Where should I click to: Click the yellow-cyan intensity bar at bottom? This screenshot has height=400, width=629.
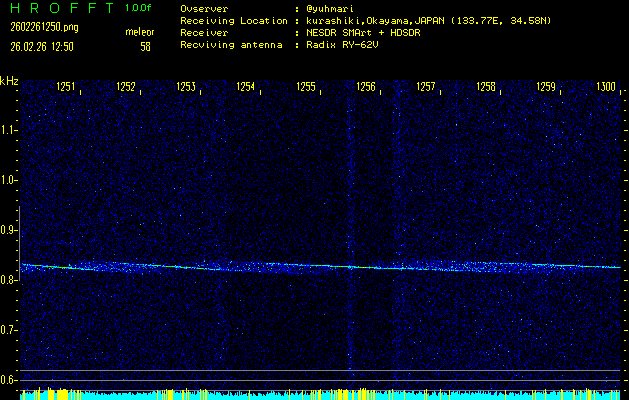(x=320, y=395)
